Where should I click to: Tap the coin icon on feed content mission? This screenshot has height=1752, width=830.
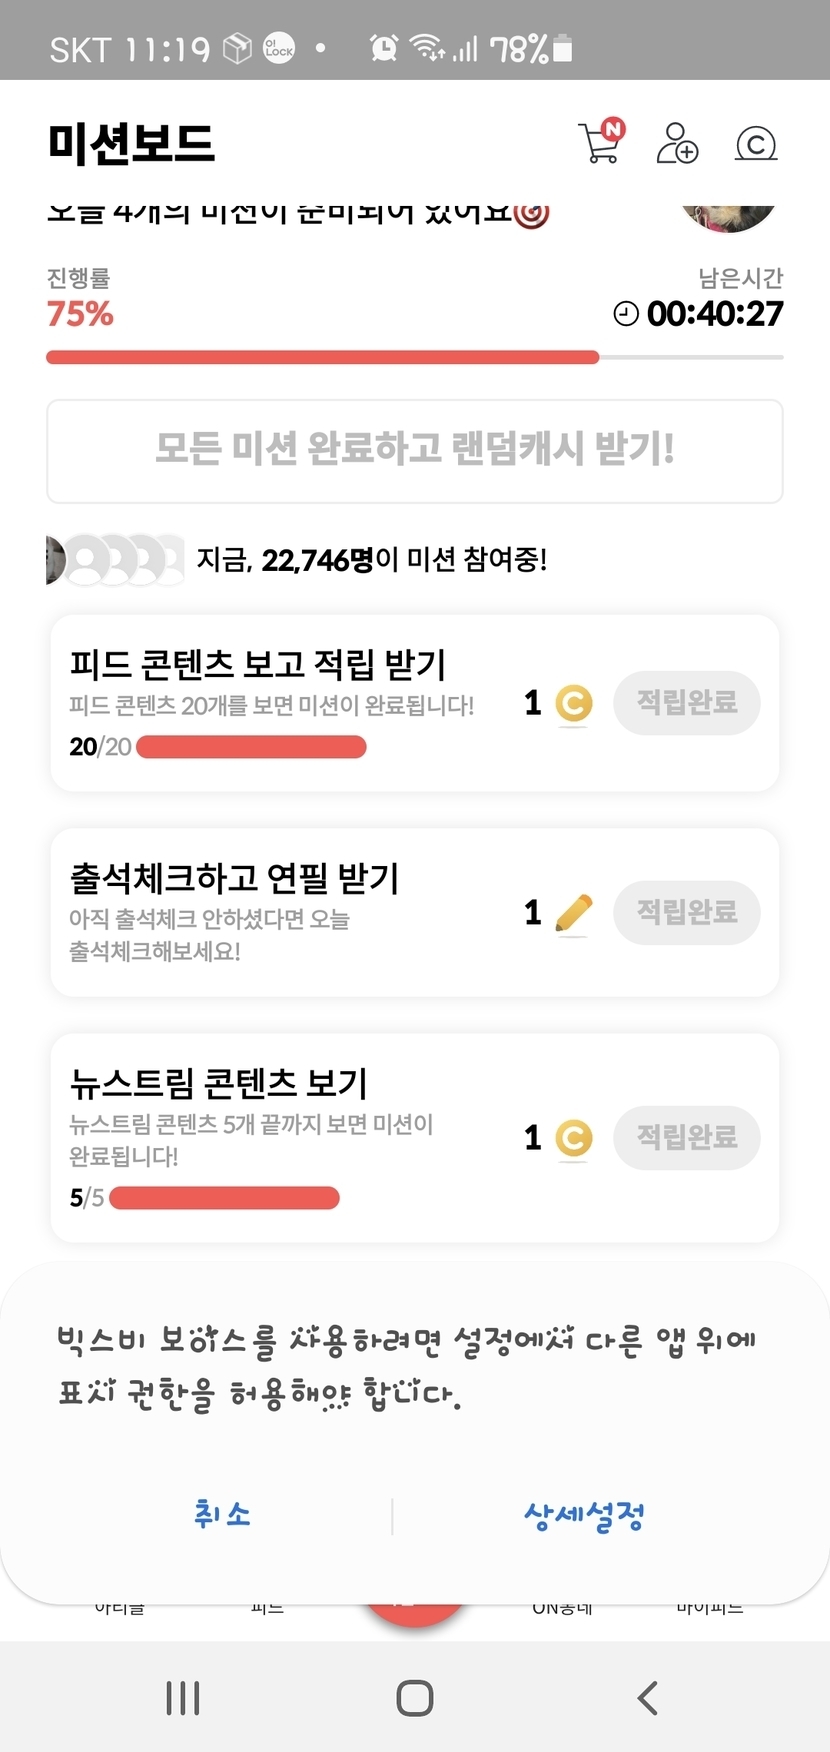coord(573,703)
